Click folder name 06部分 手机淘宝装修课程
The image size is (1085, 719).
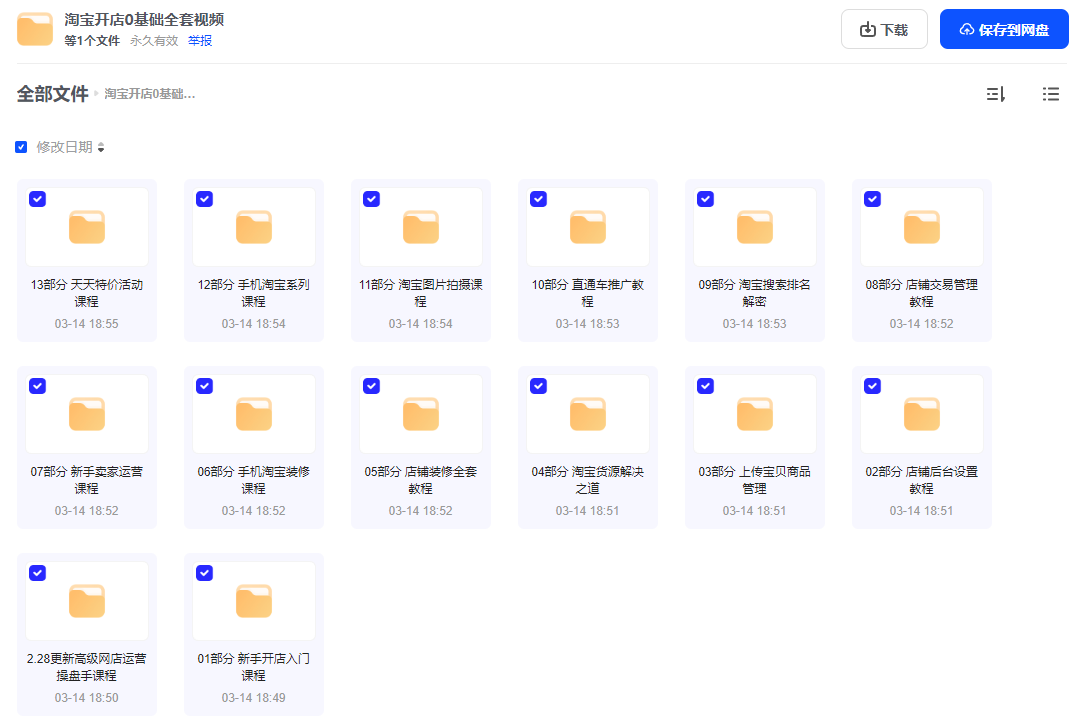253,480
